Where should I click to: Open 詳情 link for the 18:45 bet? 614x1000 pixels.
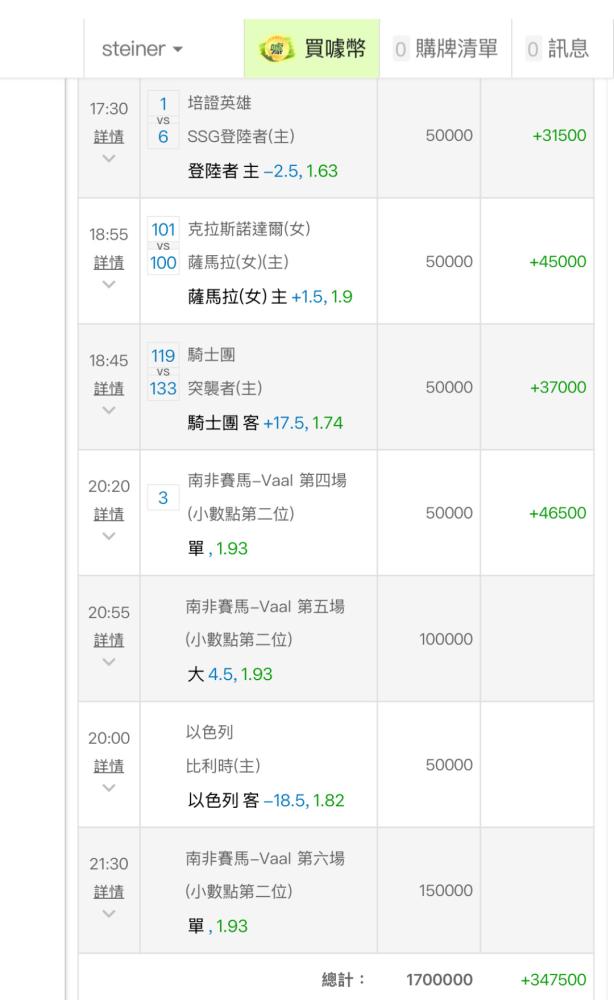(x=109, y=388)
